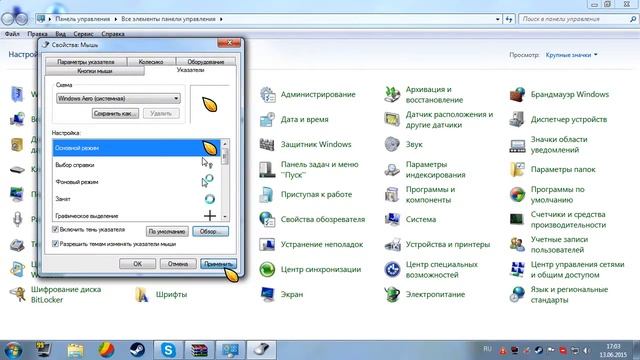Open the Датчик расположения icon
640x360 pixels.
(393, 120)
